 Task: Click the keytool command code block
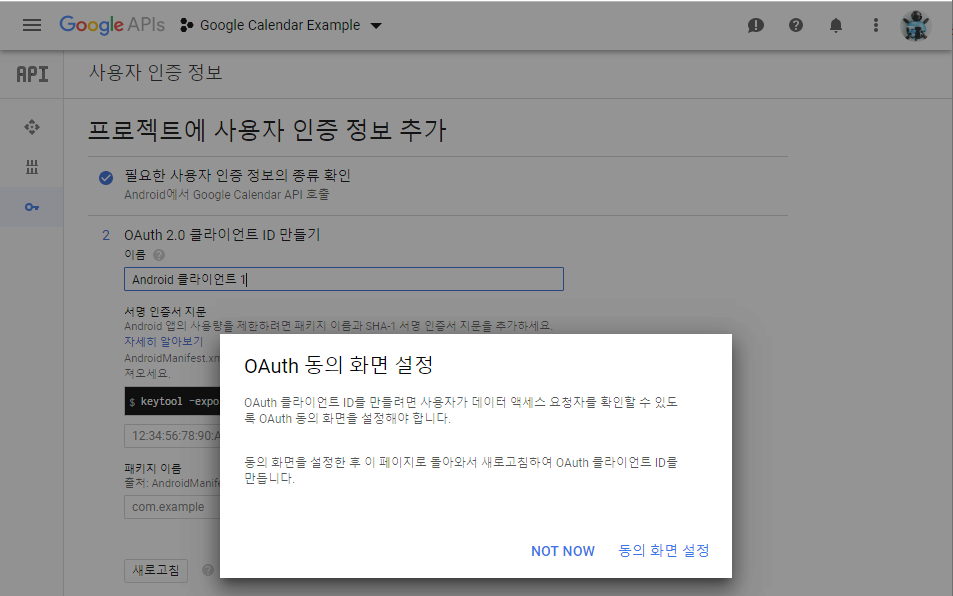point(173,401)
